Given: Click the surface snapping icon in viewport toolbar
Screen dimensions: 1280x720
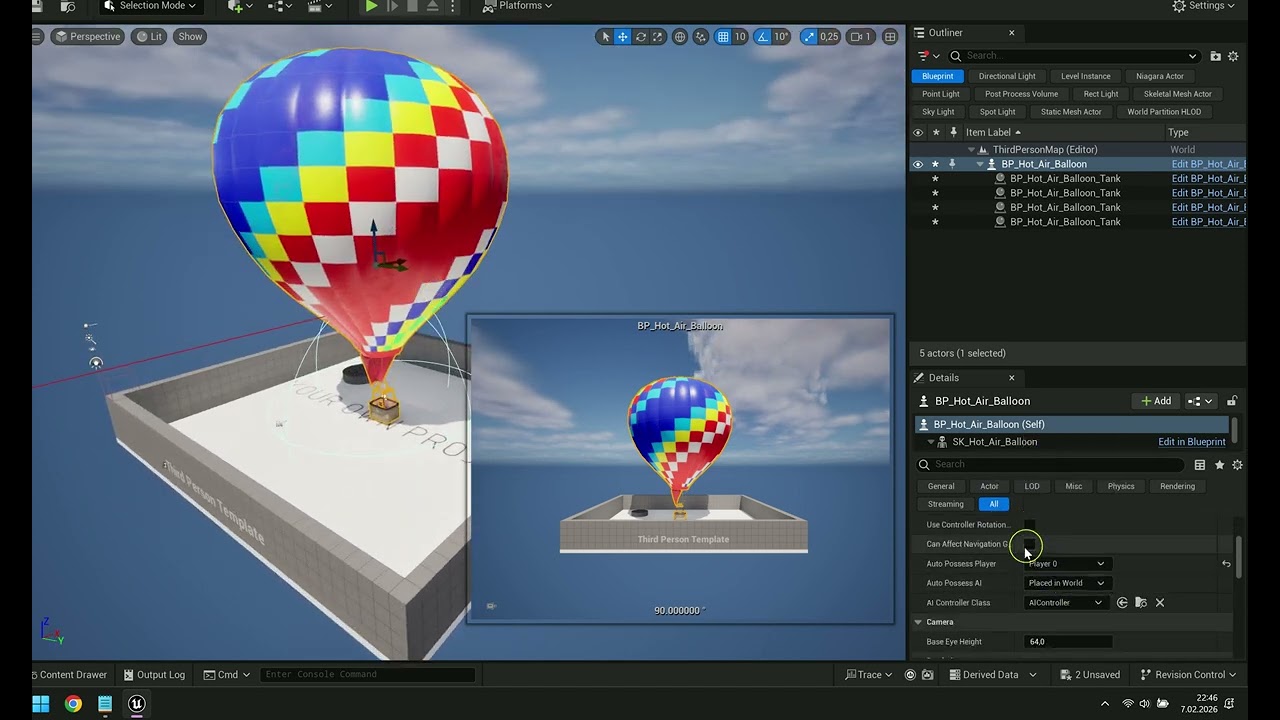Looking at the screenshot, I should (x=700, y=37).
